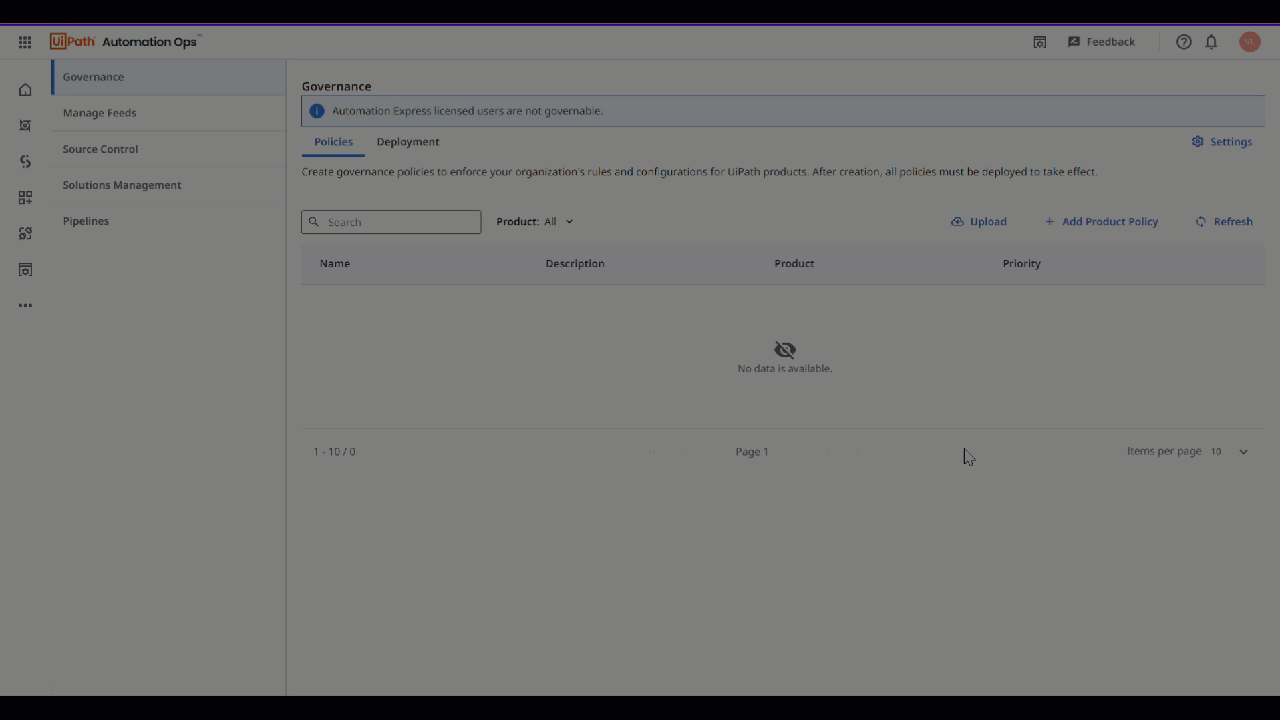Open the user avatar menu
Image resolution: width=1280 pixels, height=720 pixels.
1250,42
